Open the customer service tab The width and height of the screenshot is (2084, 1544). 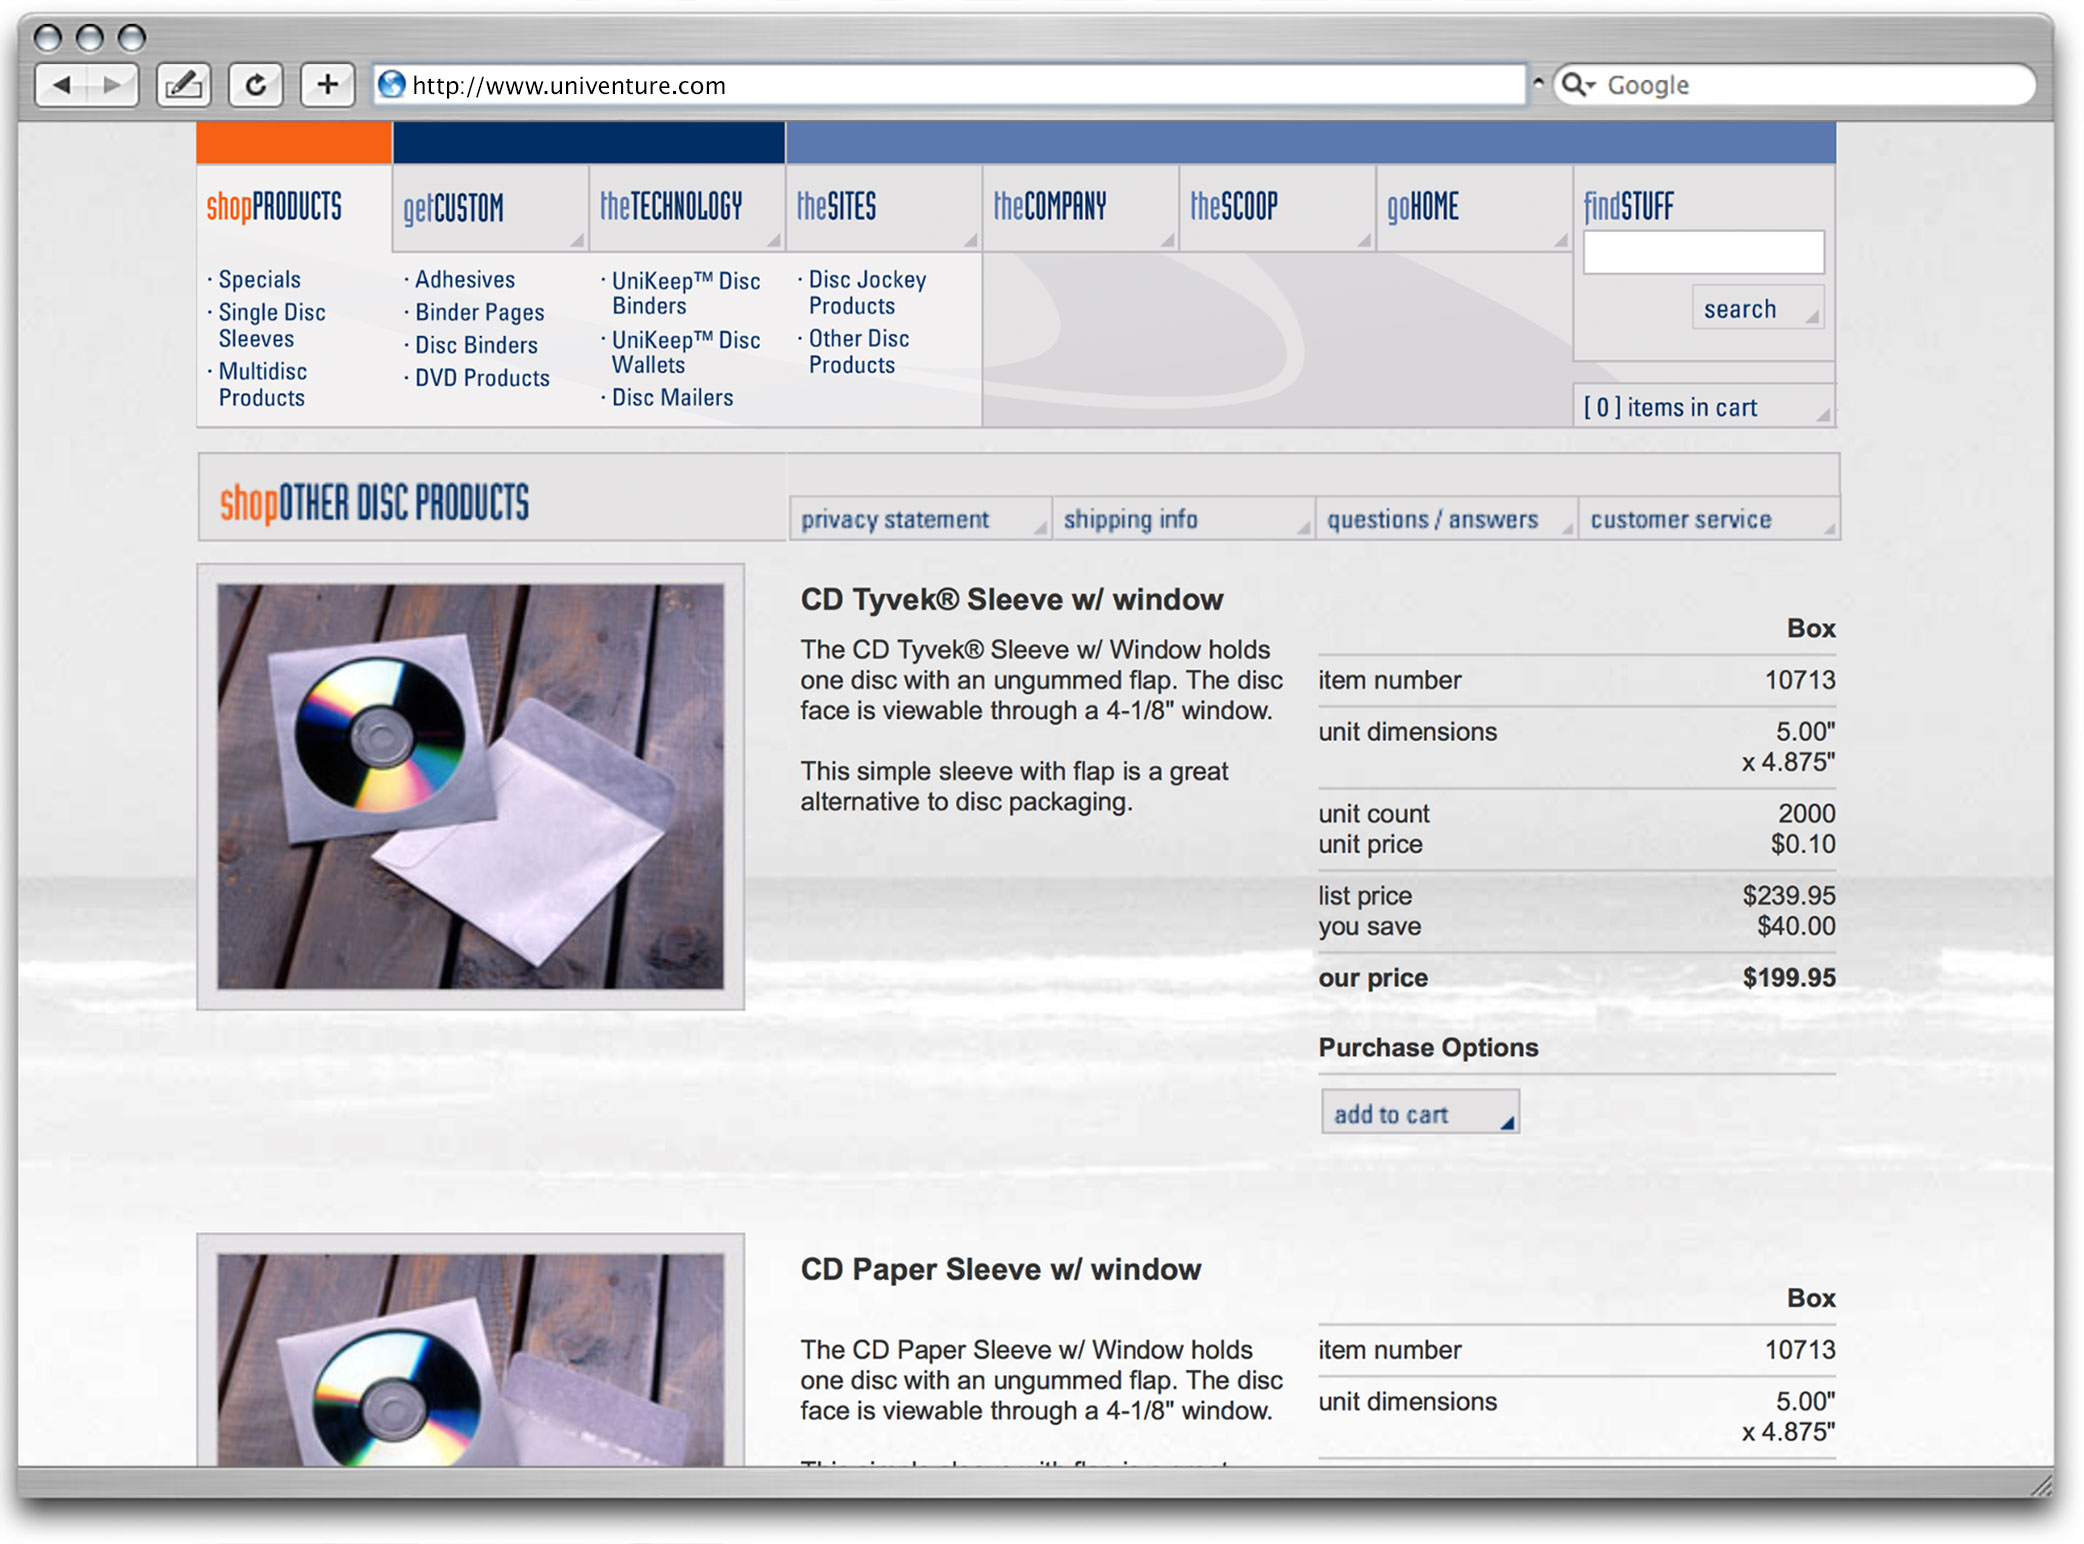1709,518
